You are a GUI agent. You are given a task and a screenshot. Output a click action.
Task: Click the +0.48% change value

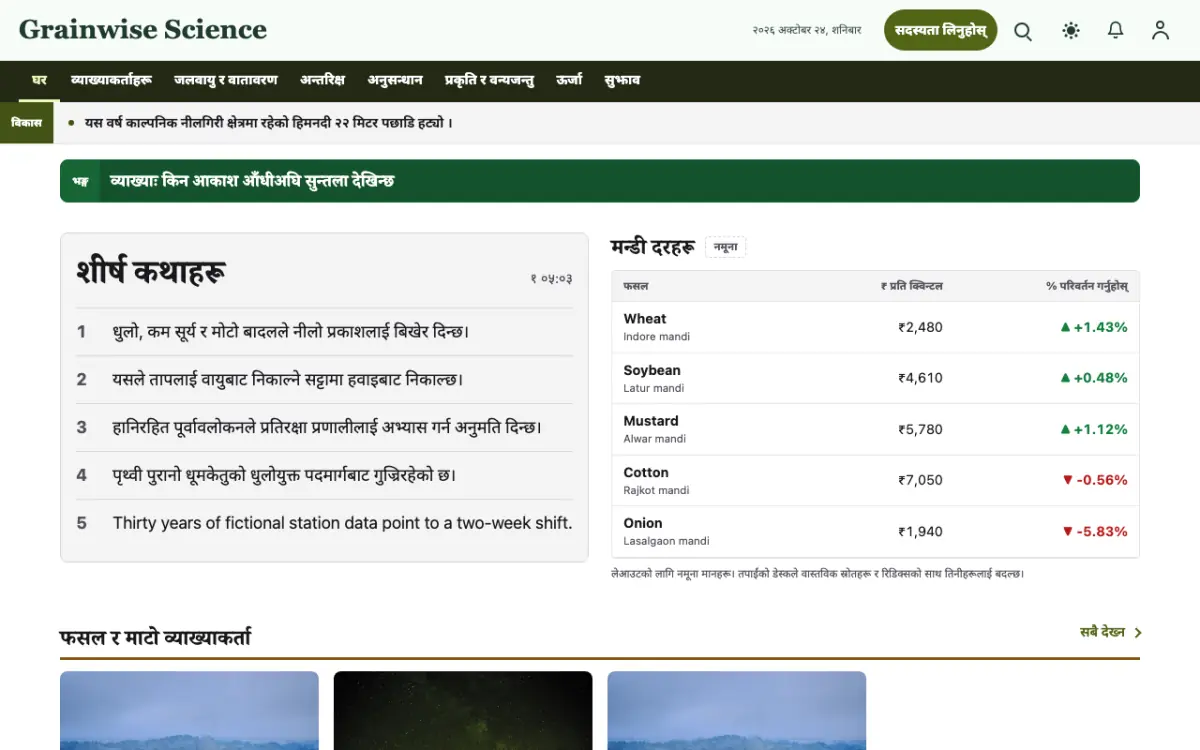tap(1094, 378)
